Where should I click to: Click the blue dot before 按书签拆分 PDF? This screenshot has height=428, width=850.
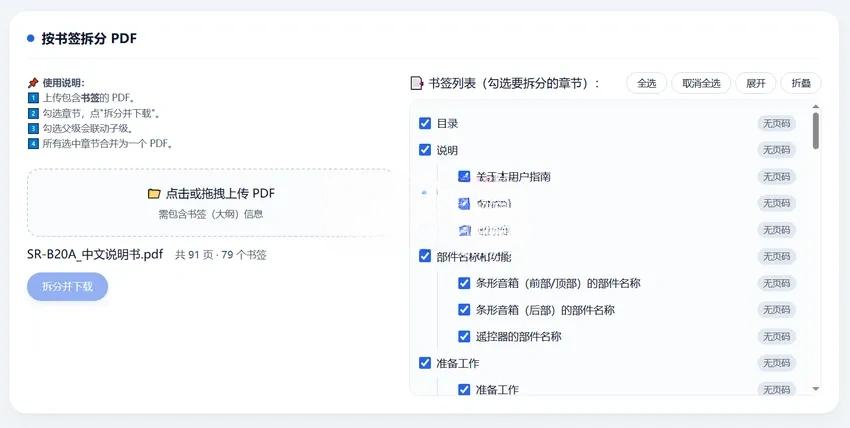click(30, 38)
